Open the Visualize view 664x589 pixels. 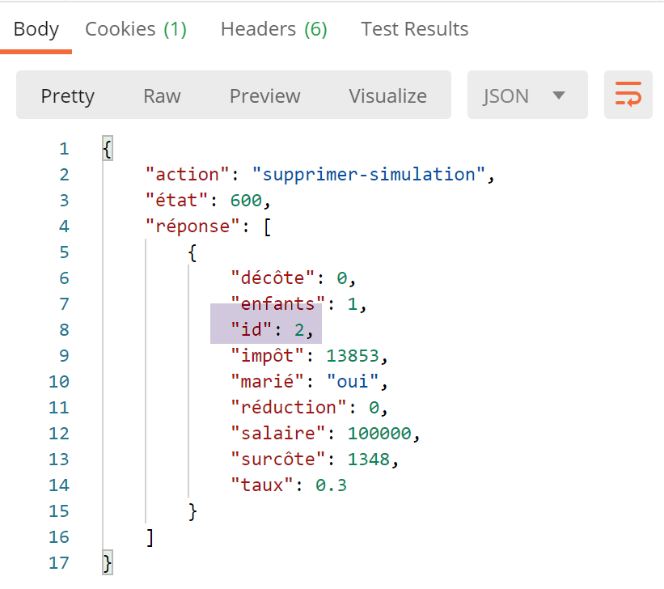click(x=387, y=96)
